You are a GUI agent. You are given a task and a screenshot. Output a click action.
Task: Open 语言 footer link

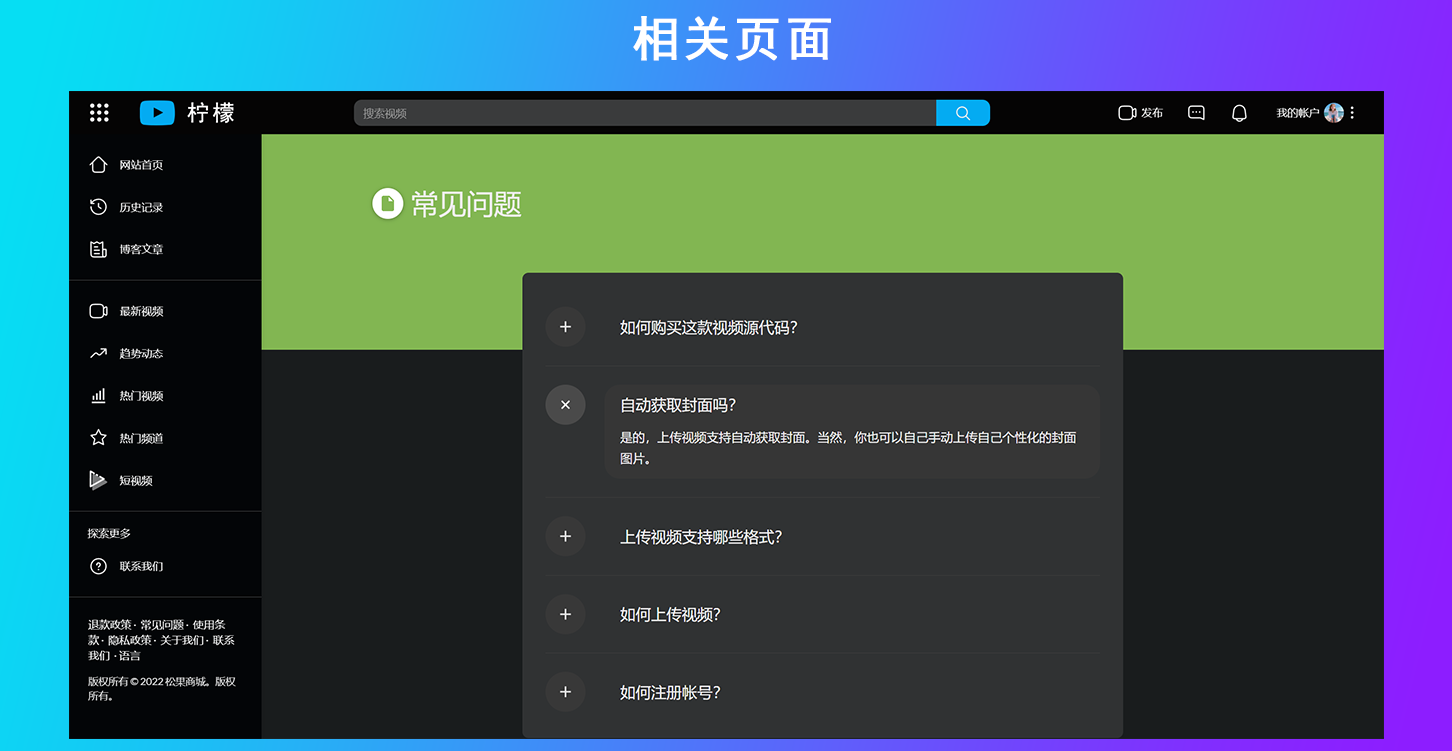[x=130, y=656]
